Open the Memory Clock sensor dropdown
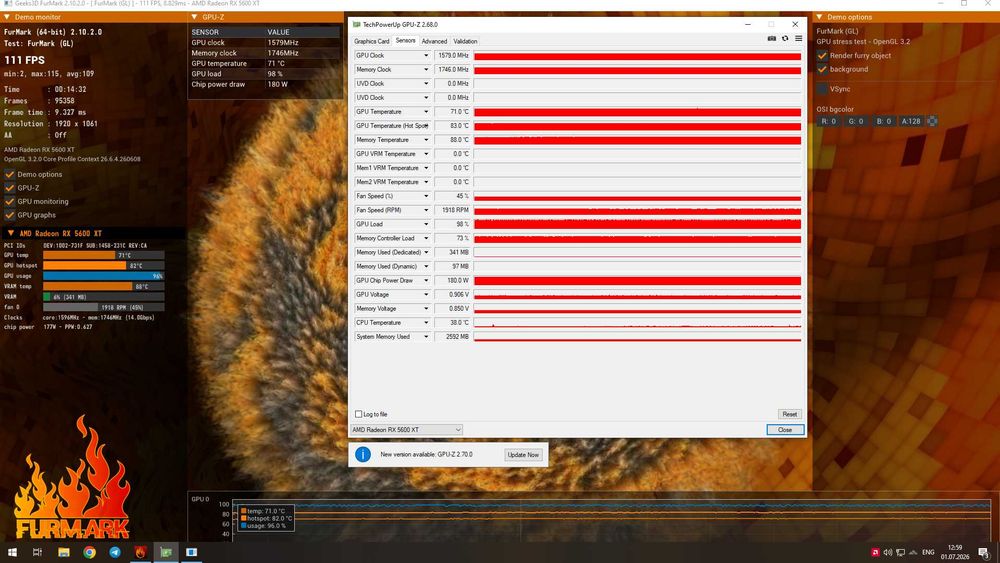The height and width of the screenshot is (563, 1000). [x=426, y=69]
